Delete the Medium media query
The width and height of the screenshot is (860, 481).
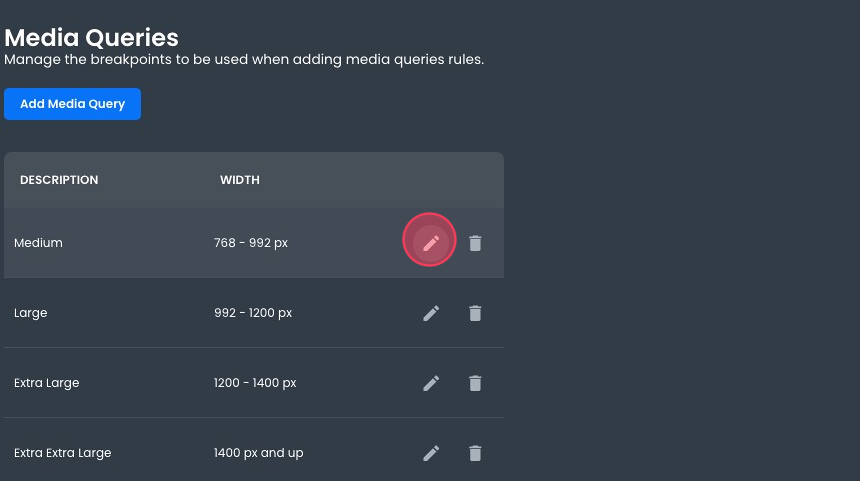pyautogui.click(x=475, y=243)
